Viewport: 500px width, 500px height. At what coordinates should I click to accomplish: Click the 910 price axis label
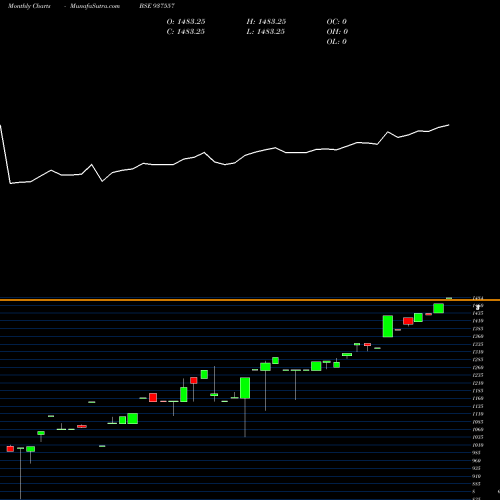coord(477,476)
